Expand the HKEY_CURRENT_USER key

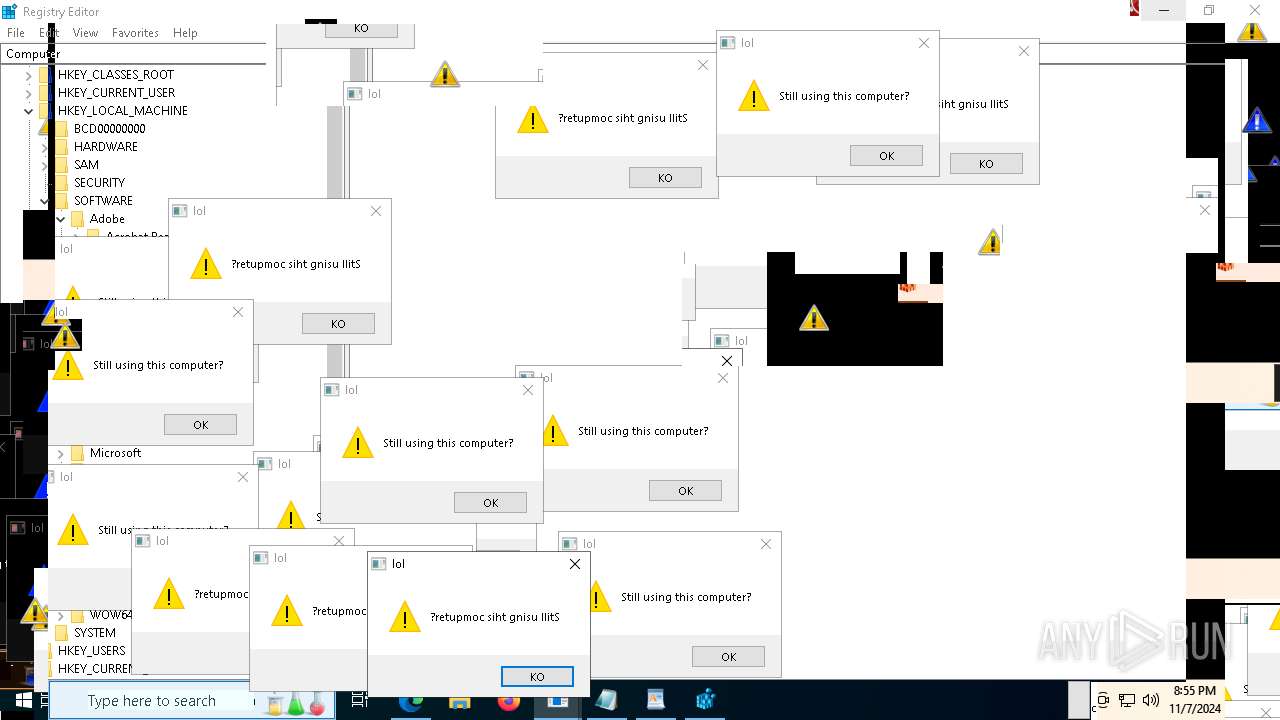pos(28,93)
